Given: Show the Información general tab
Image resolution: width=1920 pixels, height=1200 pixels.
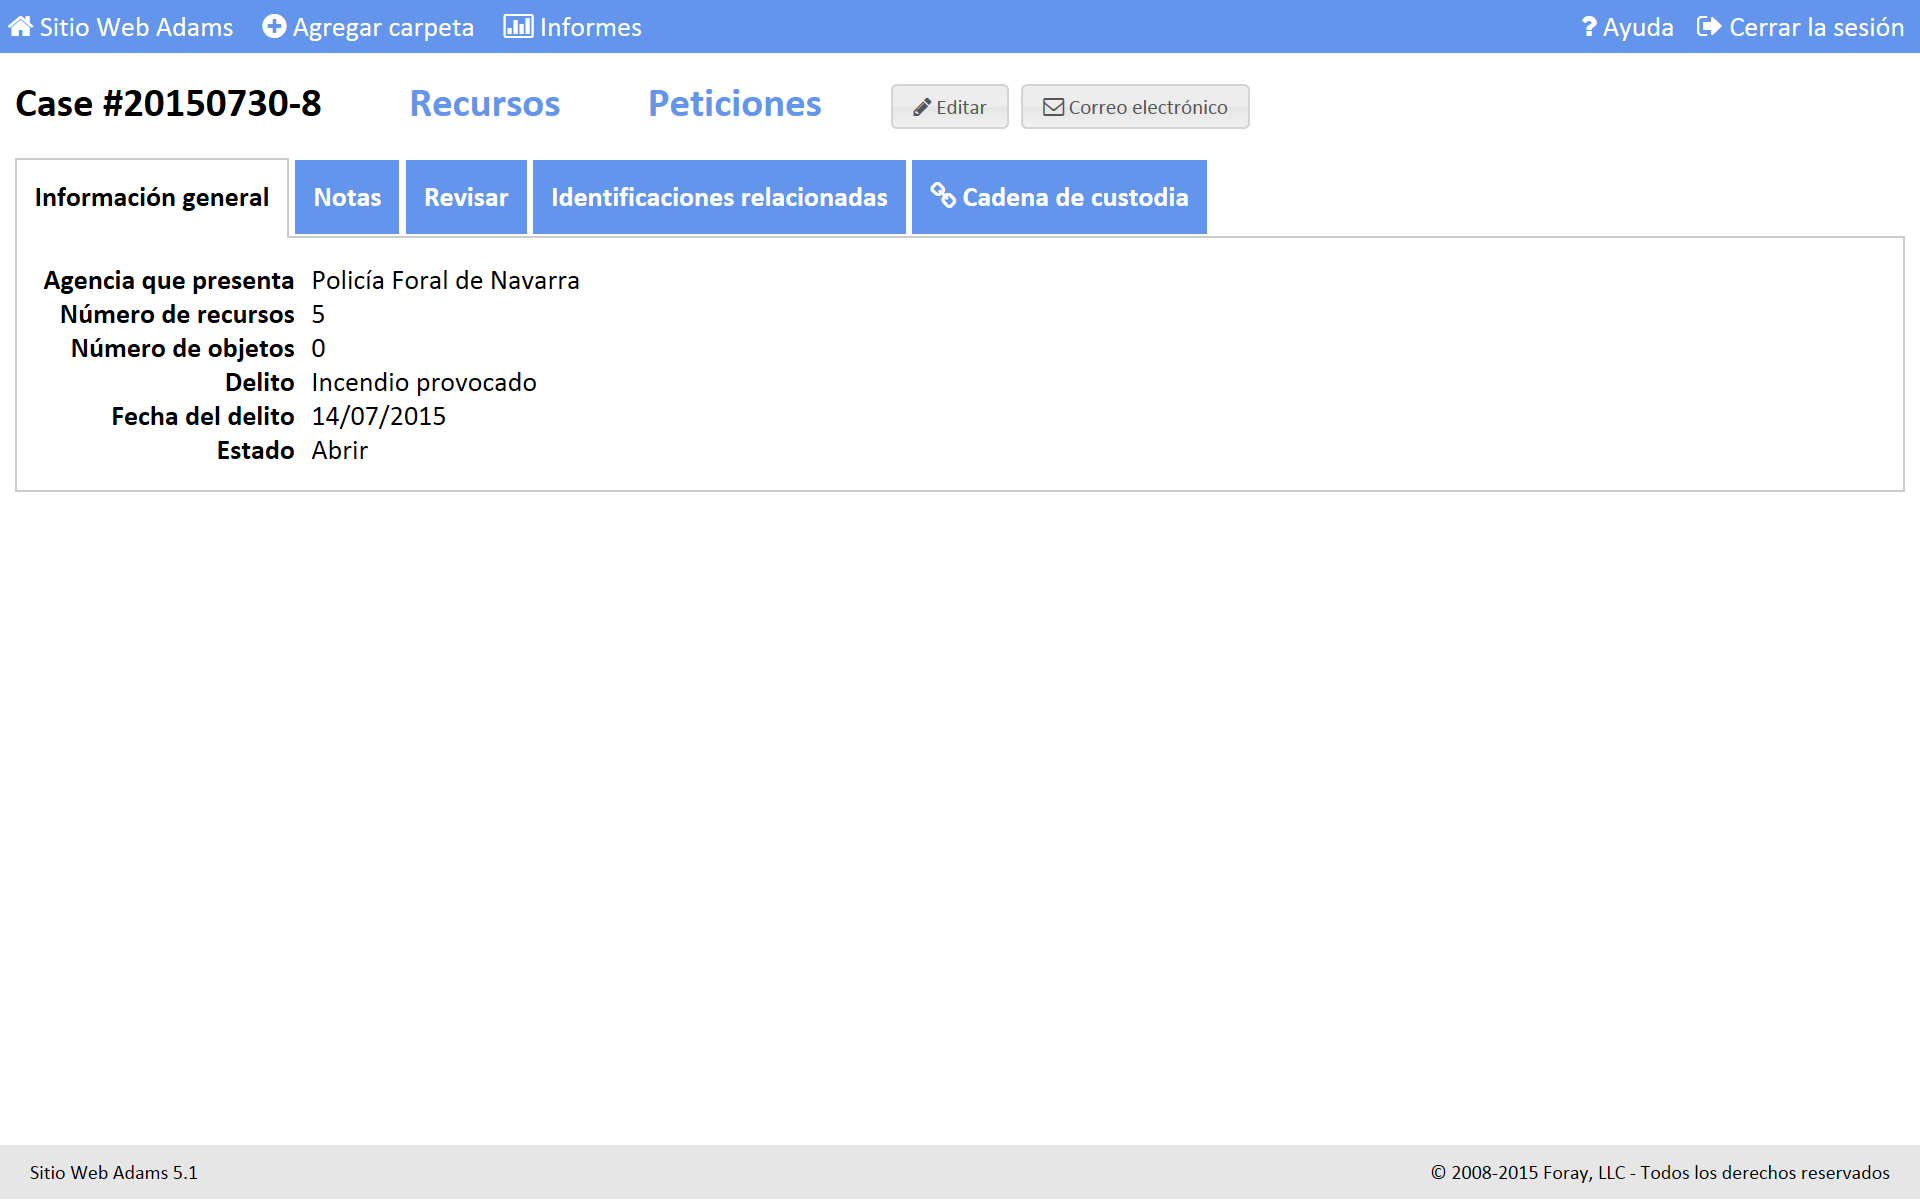Looking at the screenshot, I should click(x=152, y=197).
